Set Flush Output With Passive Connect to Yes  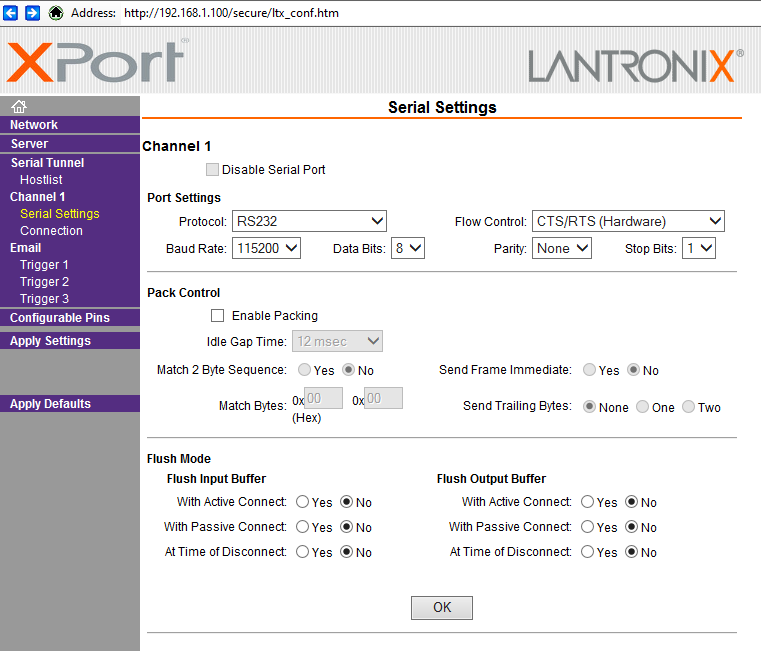(587, 527)
